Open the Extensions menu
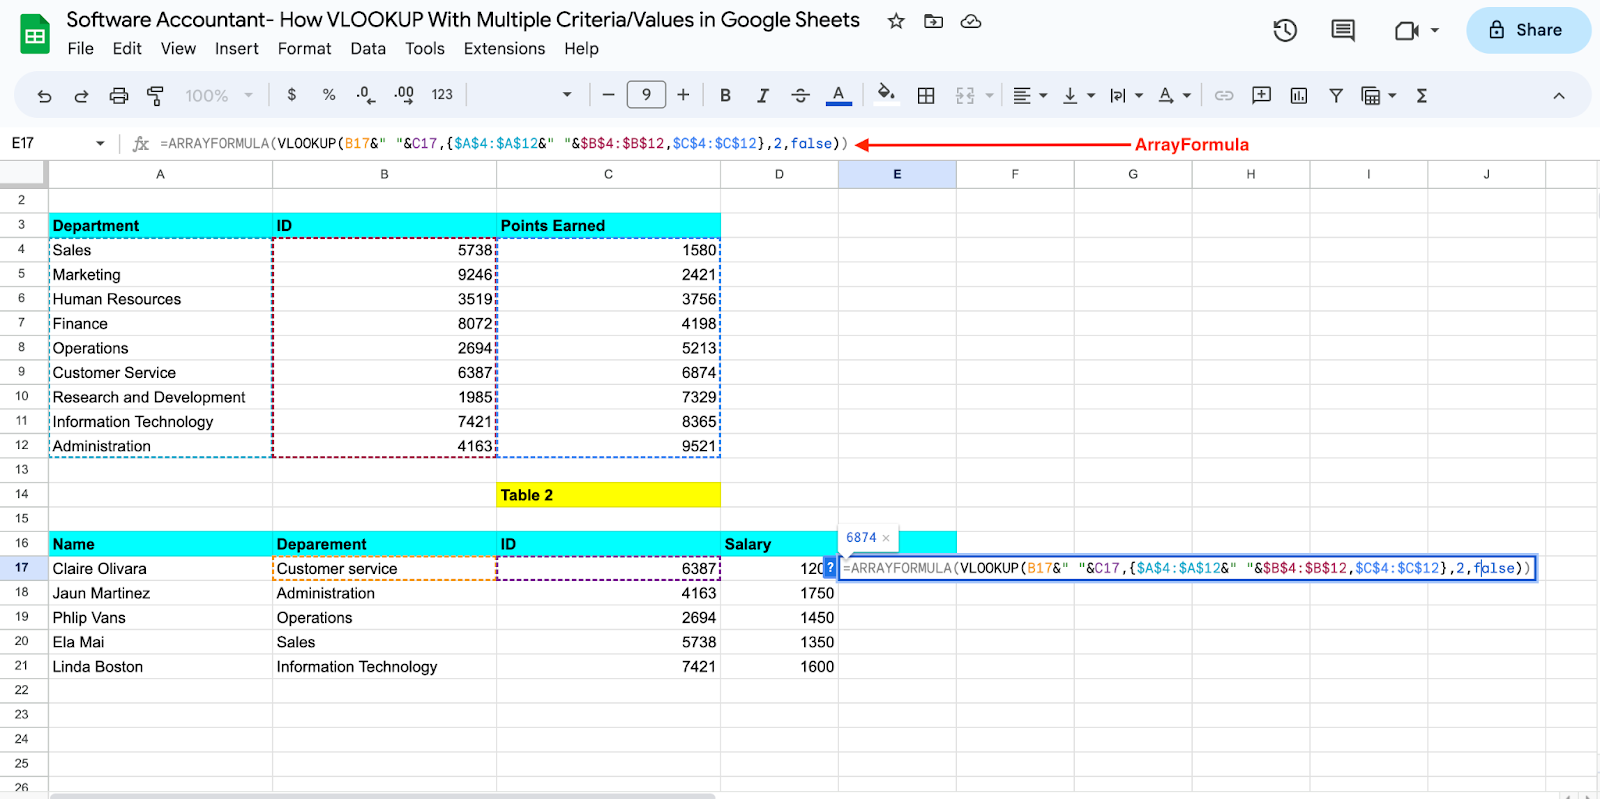 coord(504,48)
